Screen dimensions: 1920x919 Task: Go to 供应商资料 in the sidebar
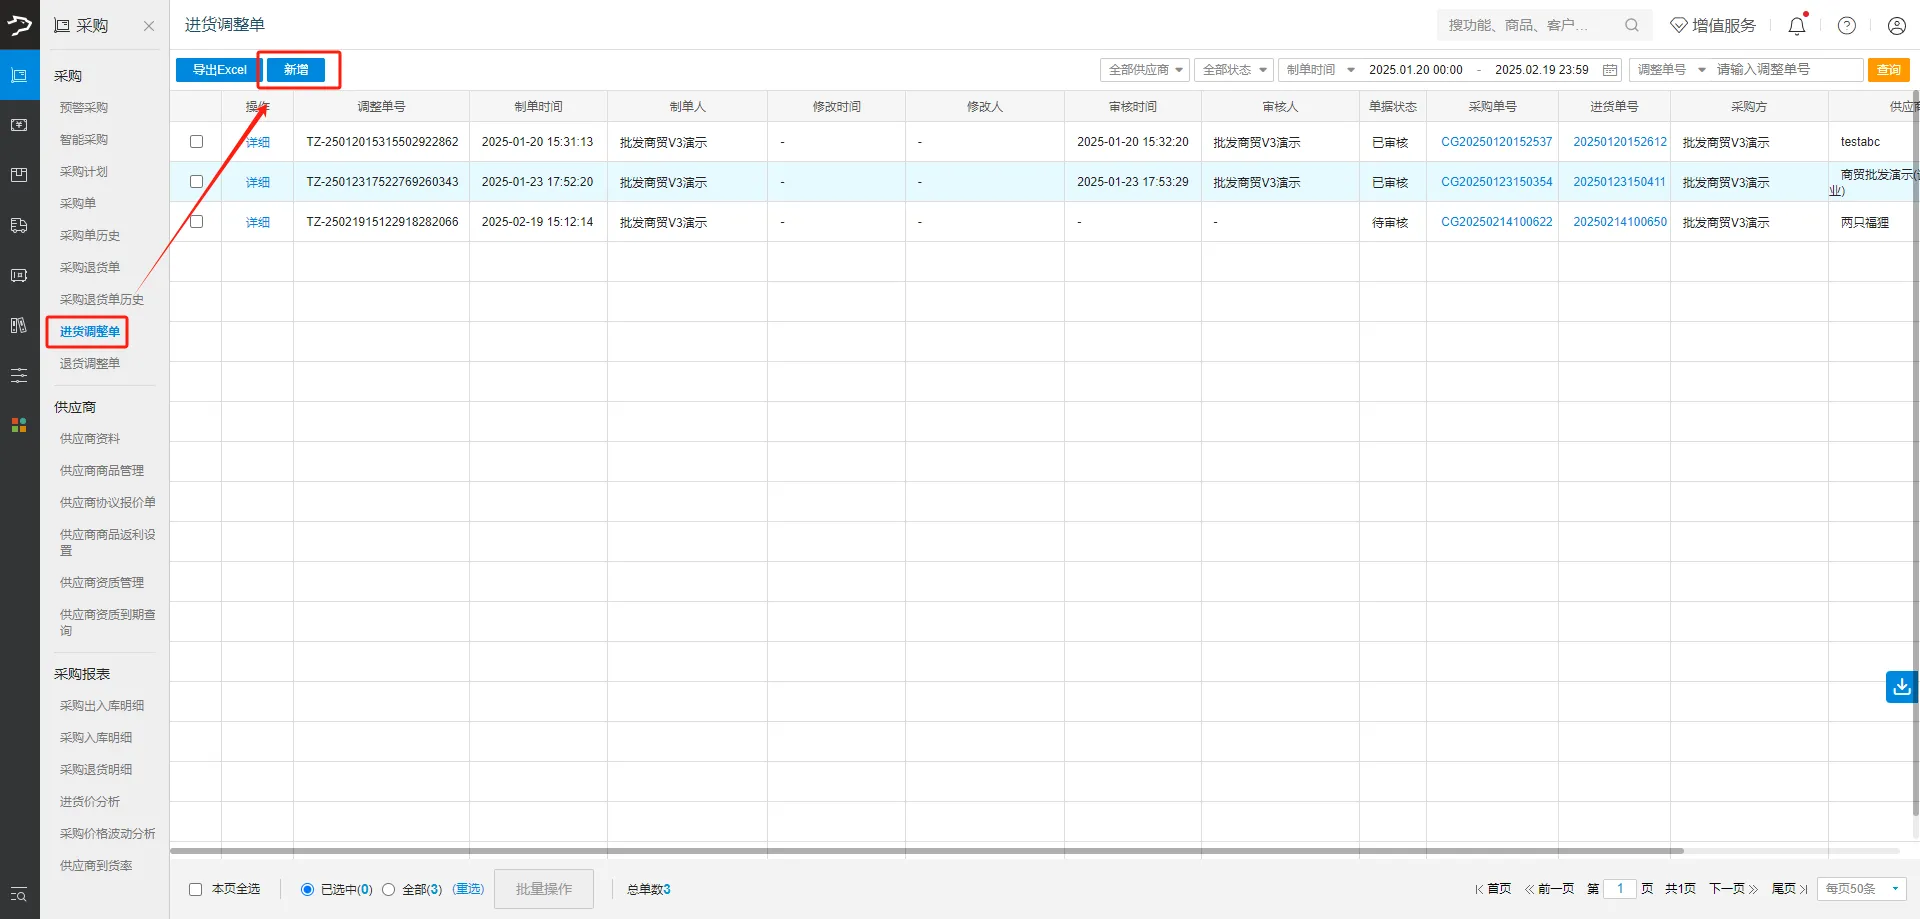(90, 439)
